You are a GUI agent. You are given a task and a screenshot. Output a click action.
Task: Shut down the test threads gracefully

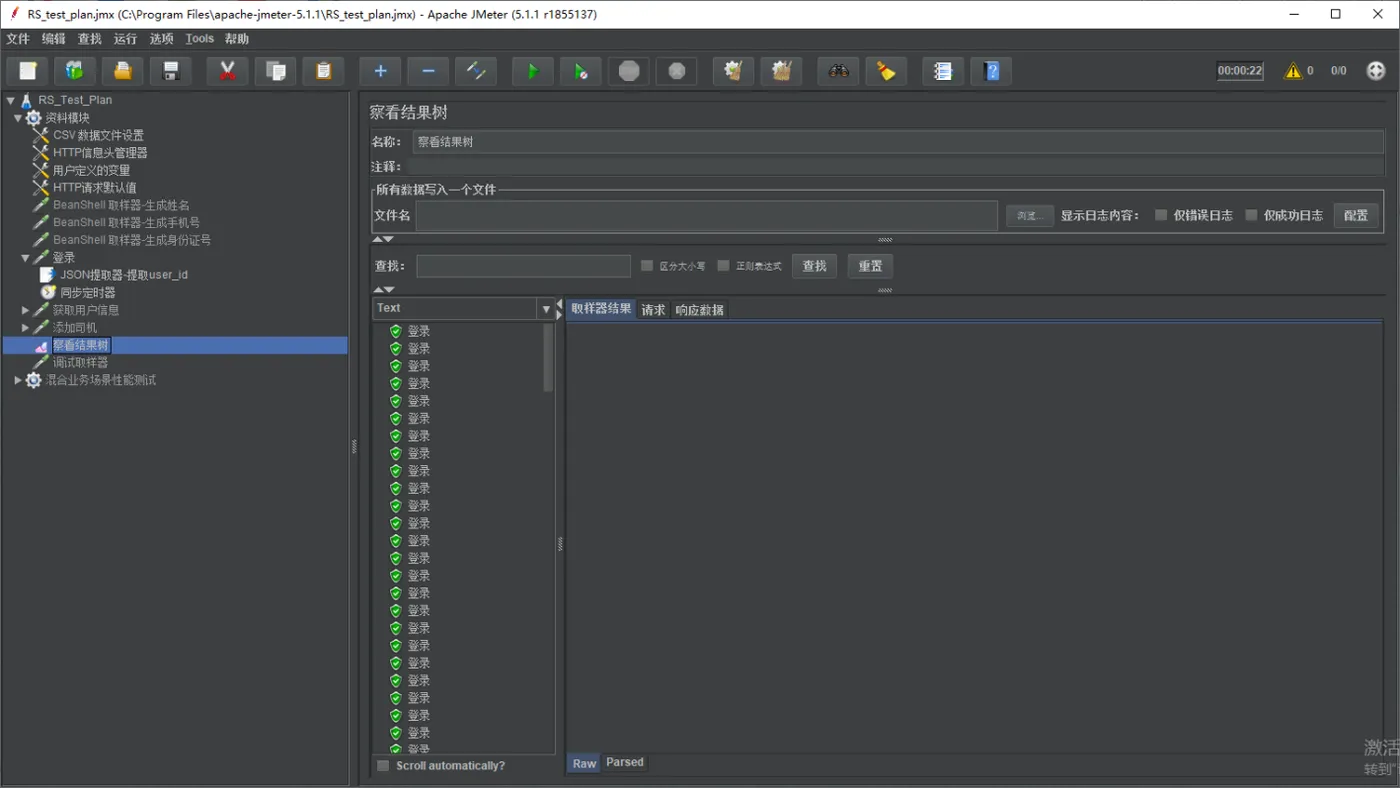pyautogui.click(x=677, y=71)
